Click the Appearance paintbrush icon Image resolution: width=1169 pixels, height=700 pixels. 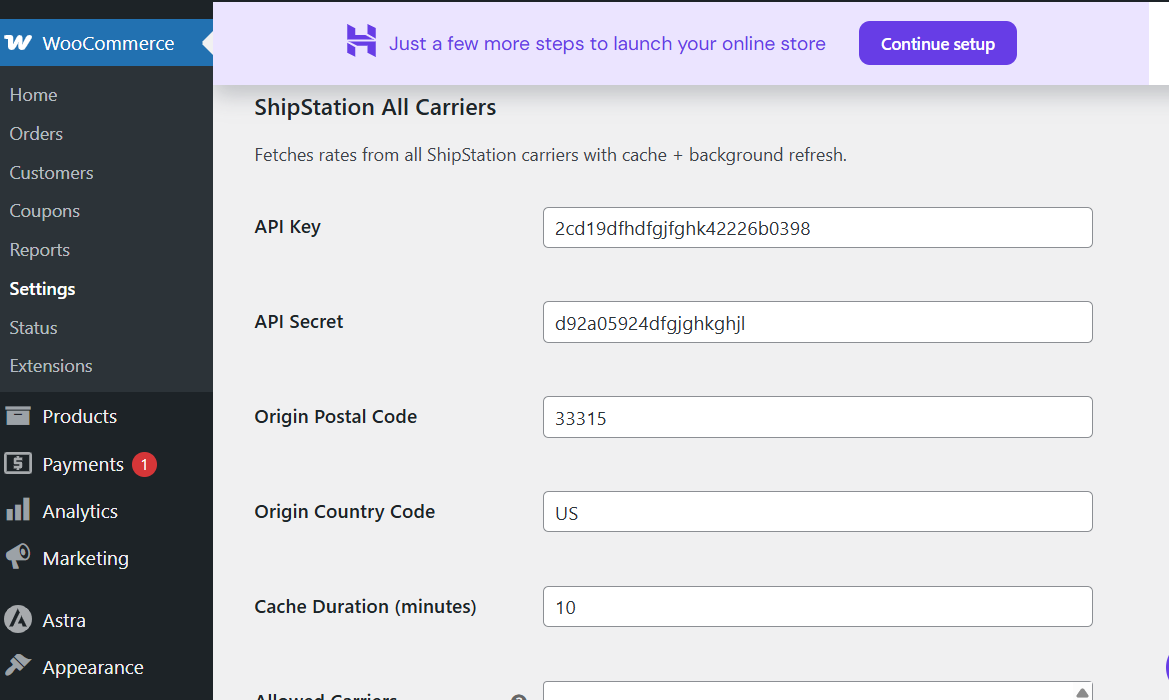(x=18, y=667)
